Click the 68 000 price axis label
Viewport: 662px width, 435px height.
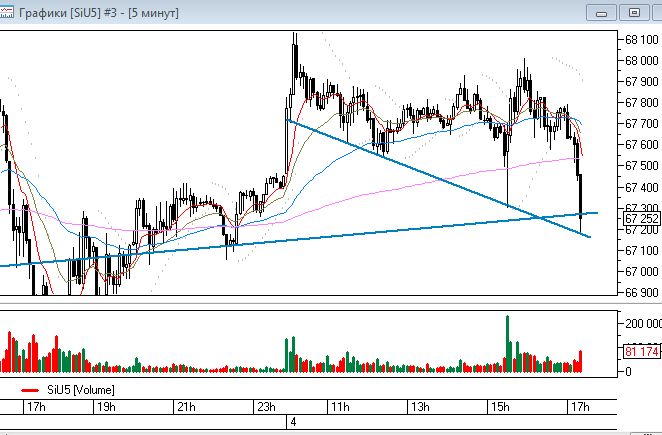pyautogui.click(x=642, y=61)
